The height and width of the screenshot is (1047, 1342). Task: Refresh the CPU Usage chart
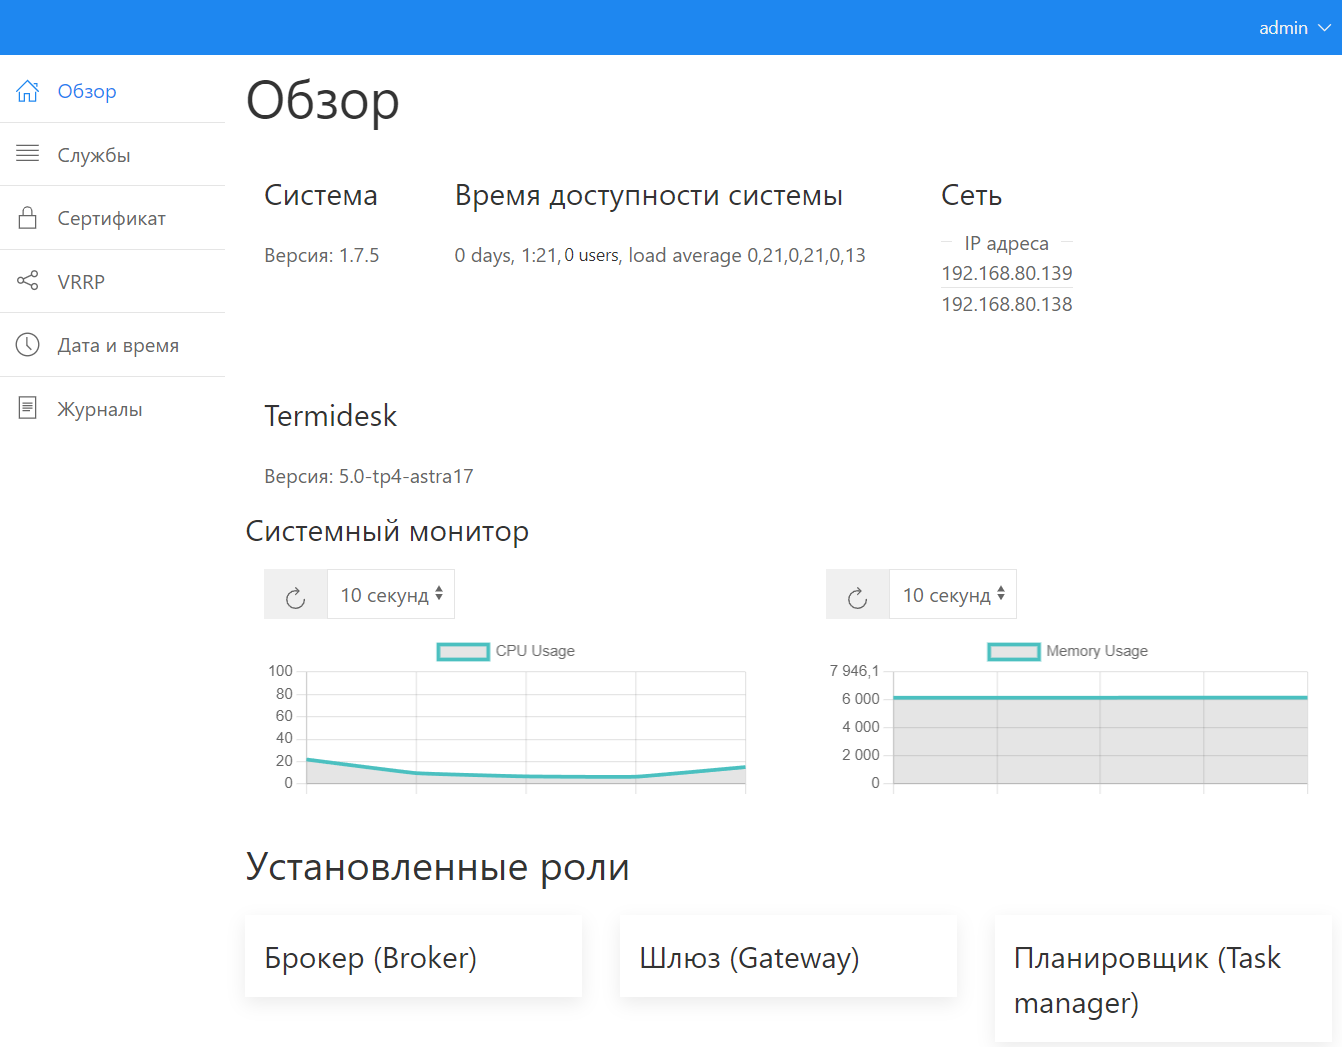[x=296, y=596]
